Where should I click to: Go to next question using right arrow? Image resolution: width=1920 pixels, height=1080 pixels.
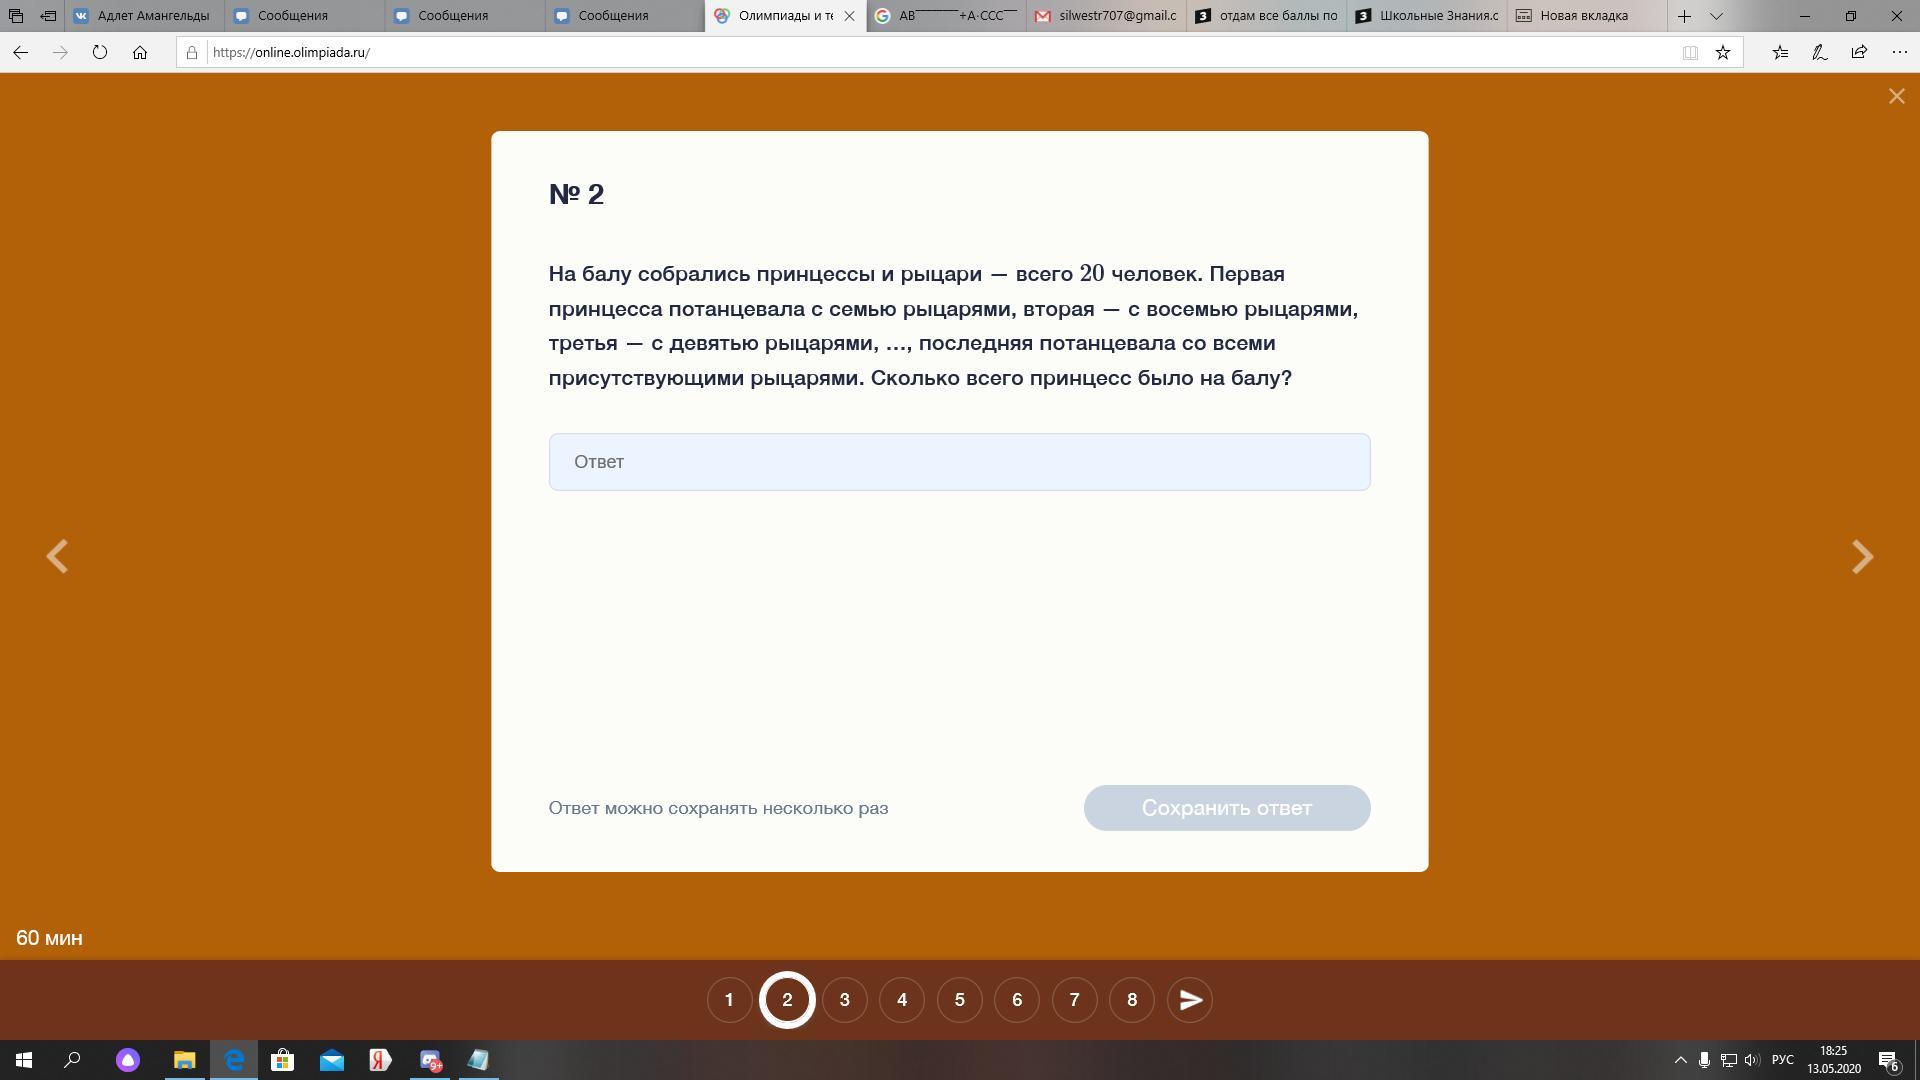tap(1861, 557)
